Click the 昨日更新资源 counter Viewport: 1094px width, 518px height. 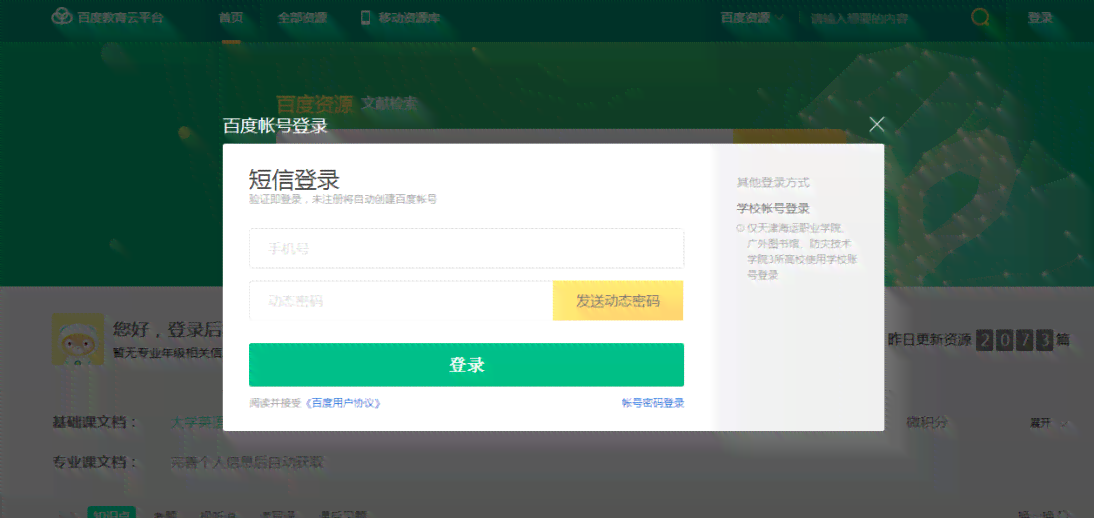[978, 340]
